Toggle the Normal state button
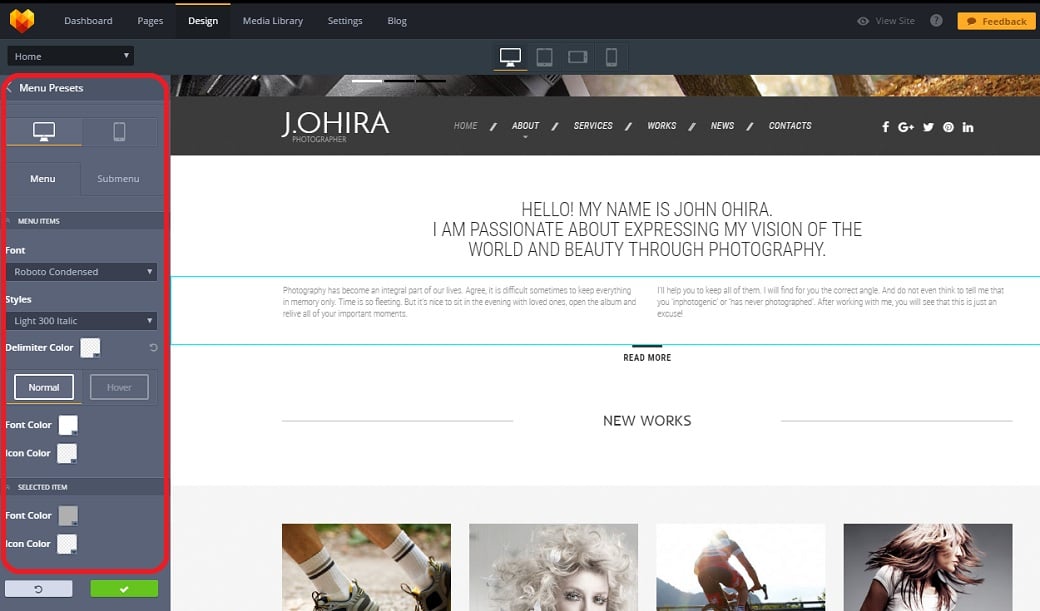Viewport: 1040px width, 611px height. pos(44,387)
